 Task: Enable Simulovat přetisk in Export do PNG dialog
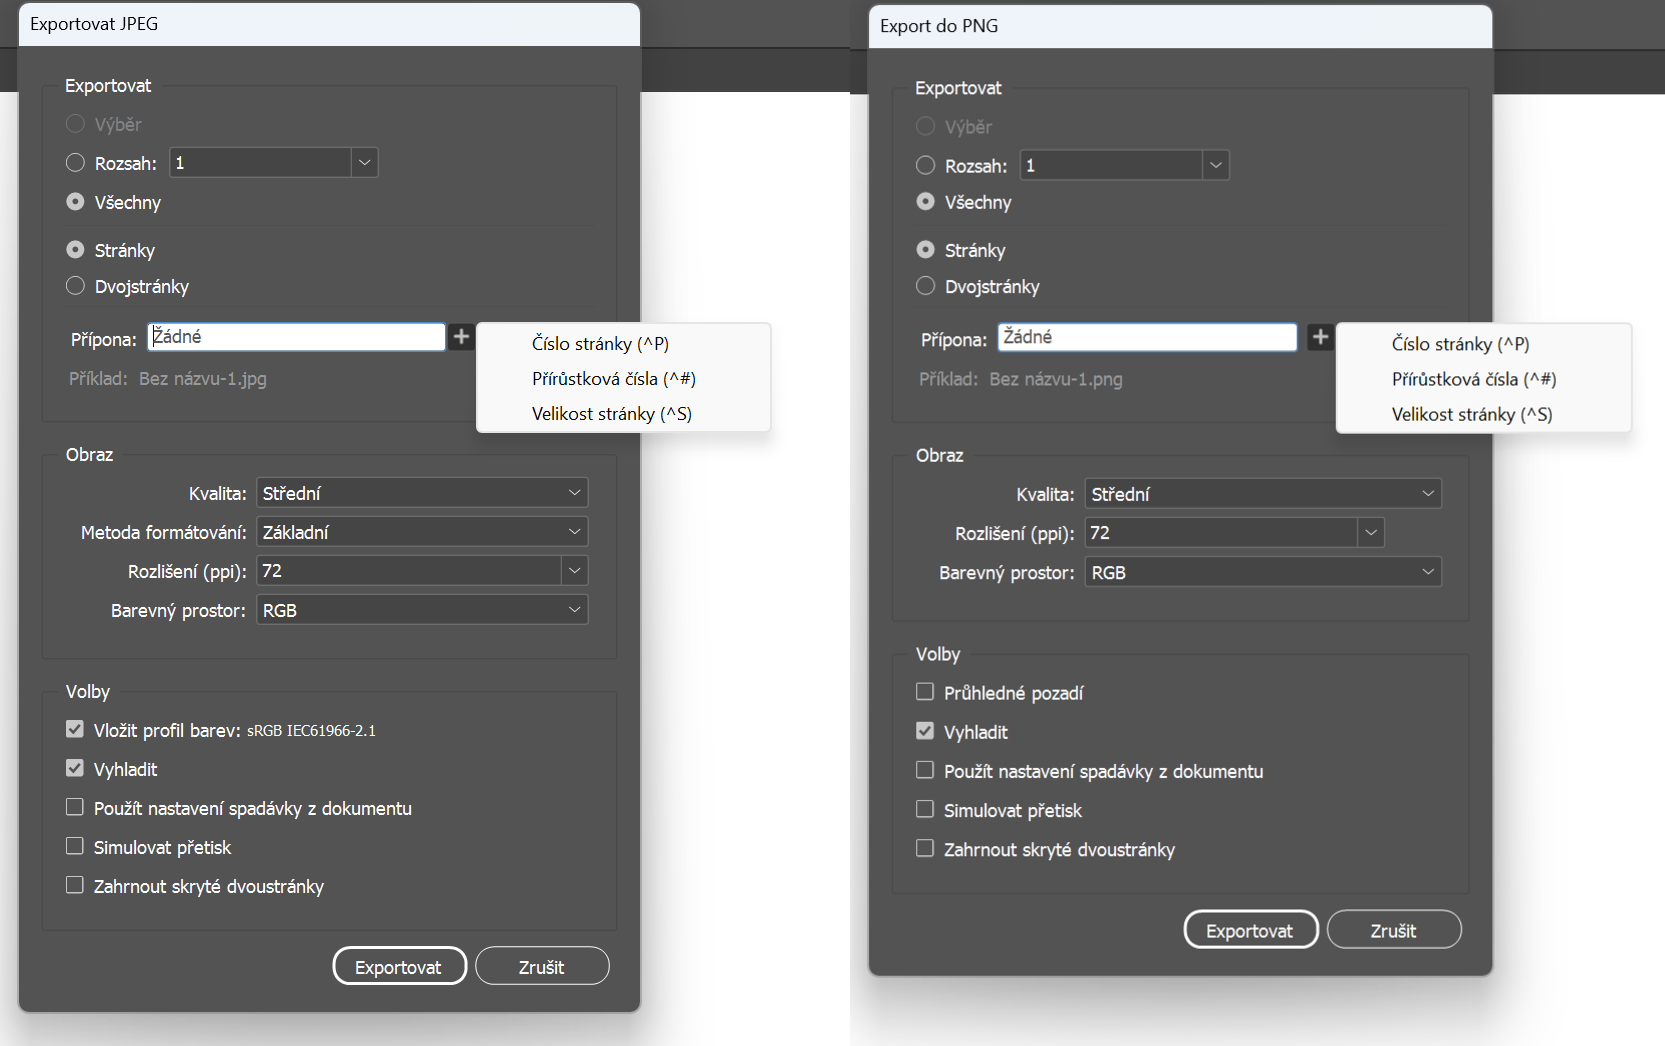coord(925,809)
